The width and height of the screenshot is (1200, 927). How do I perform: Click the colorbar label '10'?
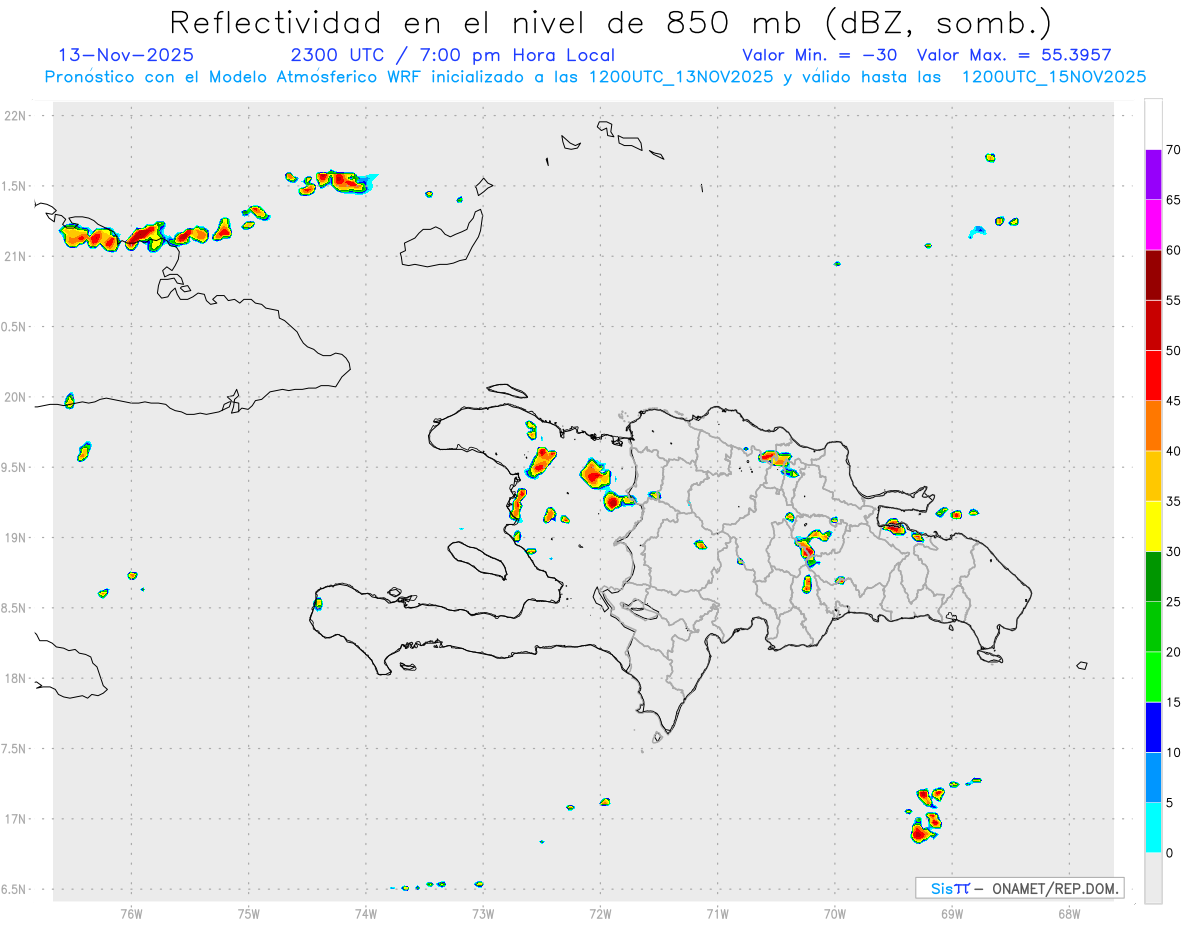(1174, 752)
